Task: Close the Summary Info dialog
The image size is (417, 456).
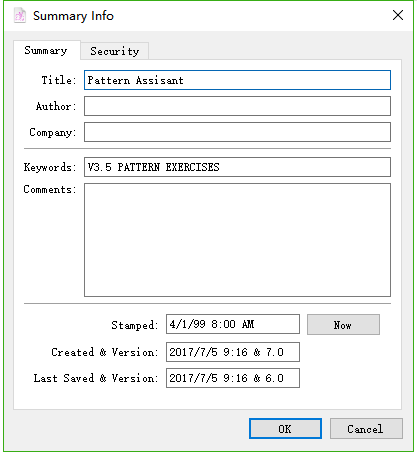Action: pos(398,15)
